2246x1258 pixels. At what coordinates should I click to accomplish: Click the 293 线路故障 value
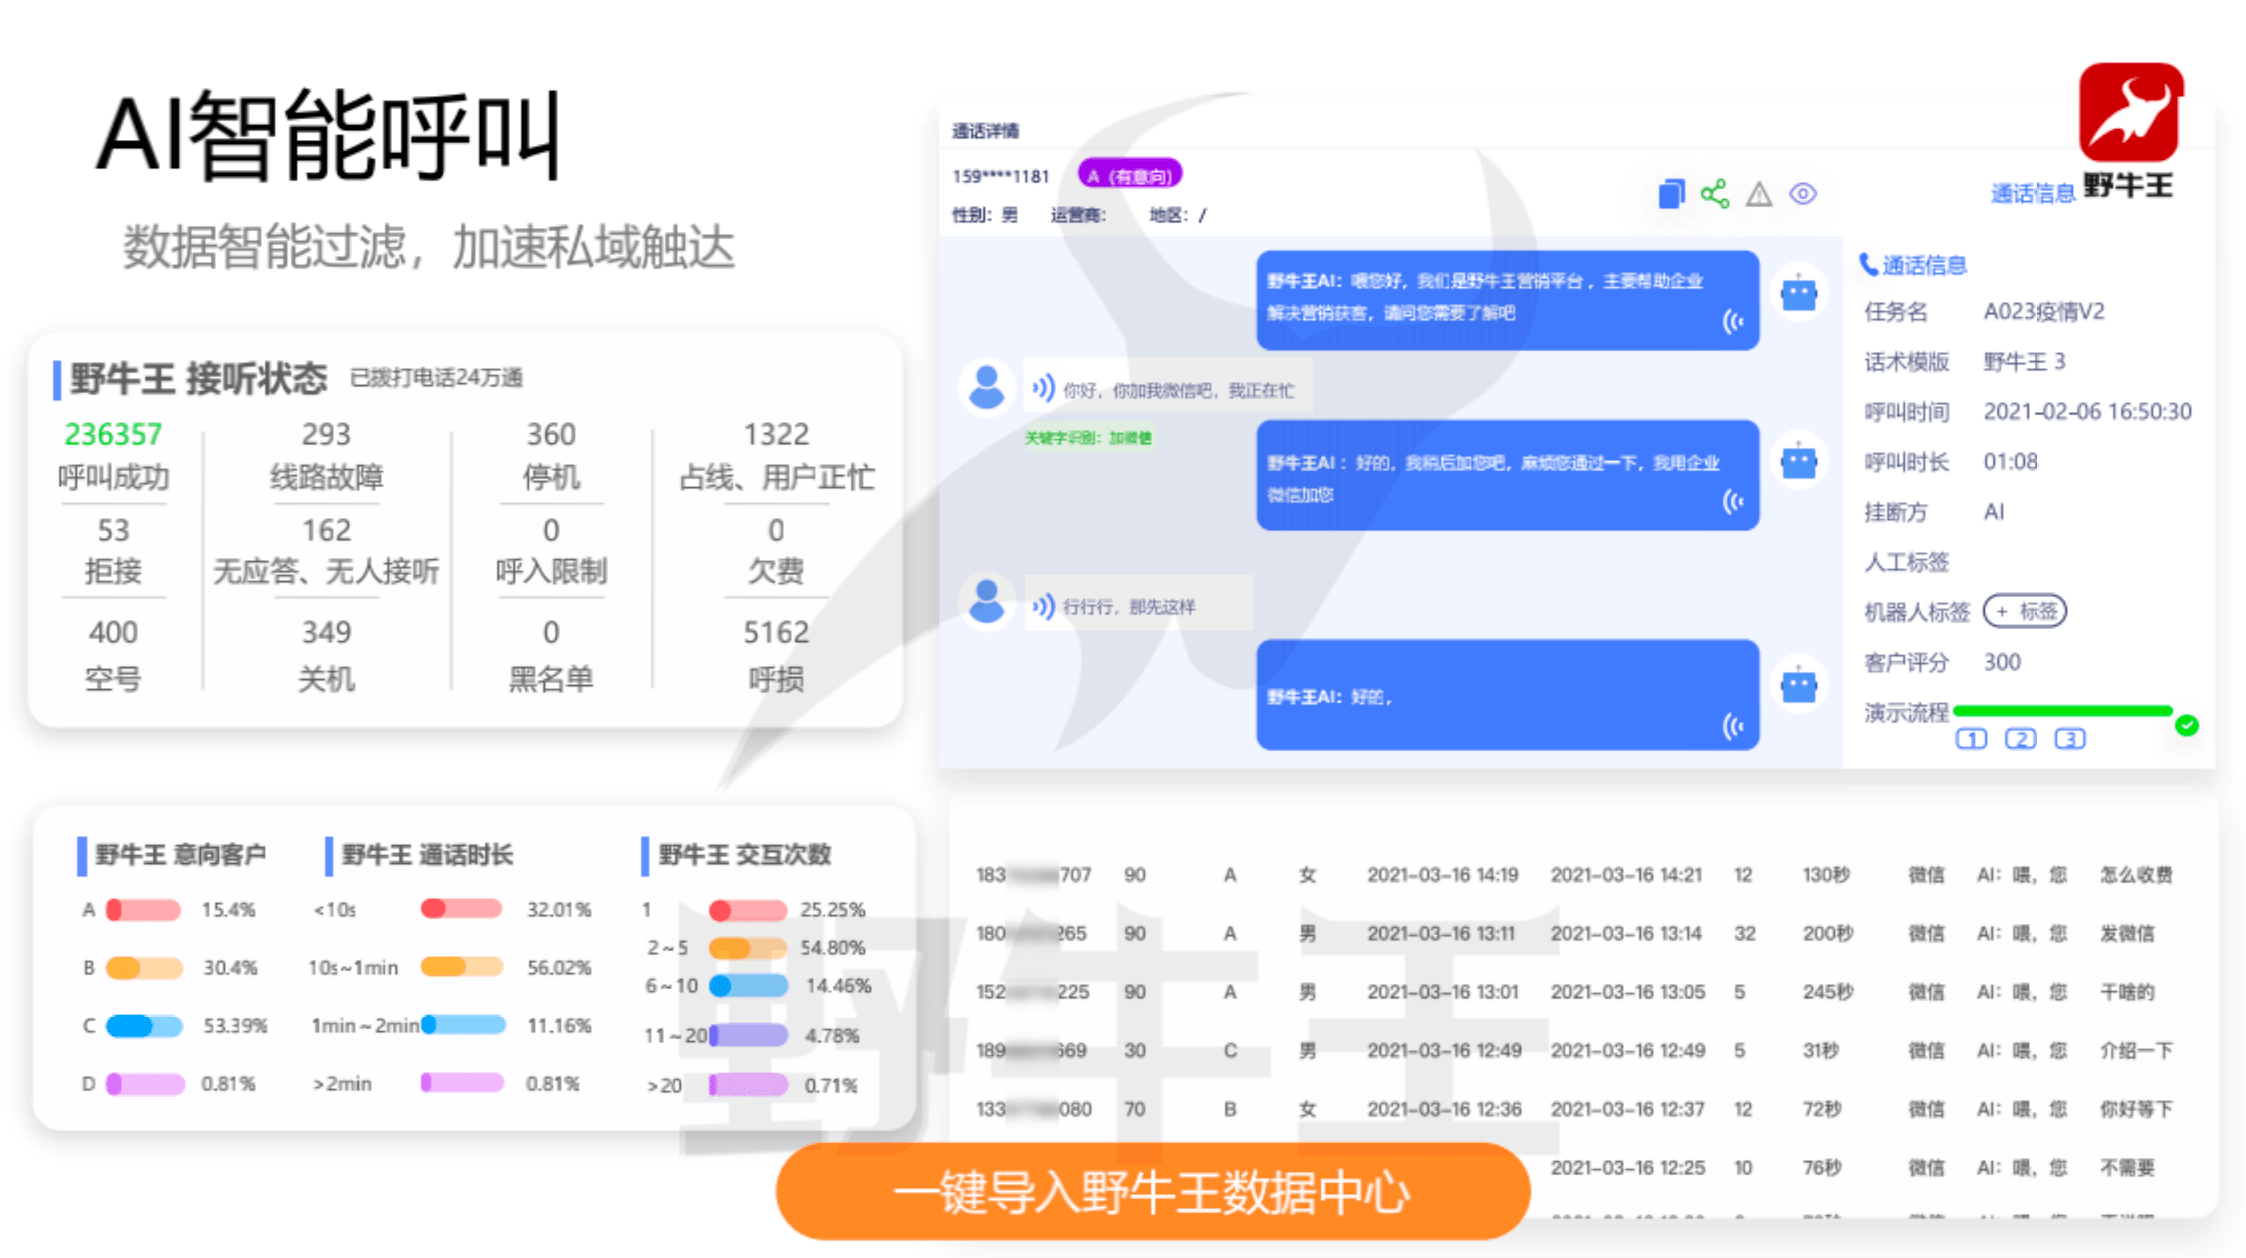326,434
